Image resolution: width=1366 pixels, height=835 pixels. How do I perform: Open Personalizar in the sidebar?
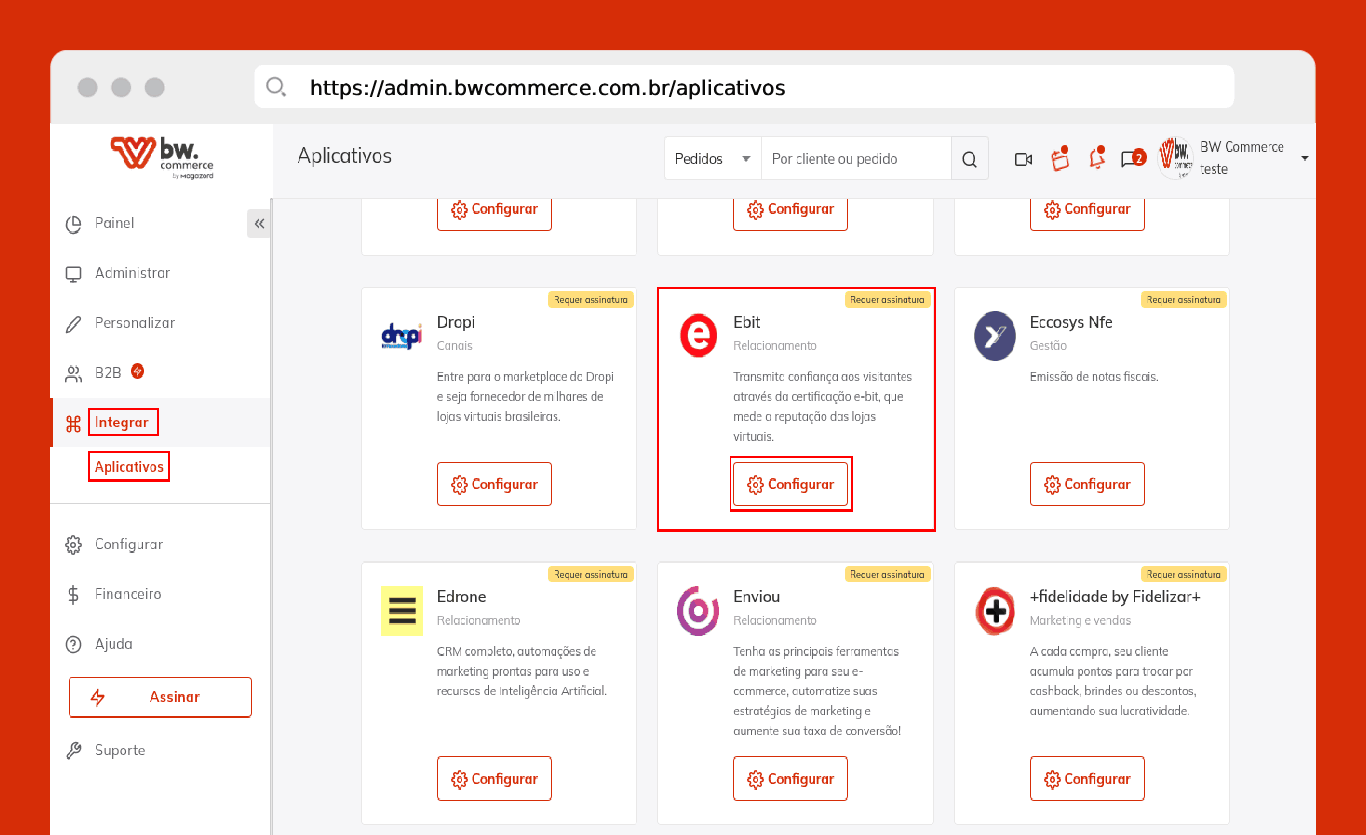point(135,323)
